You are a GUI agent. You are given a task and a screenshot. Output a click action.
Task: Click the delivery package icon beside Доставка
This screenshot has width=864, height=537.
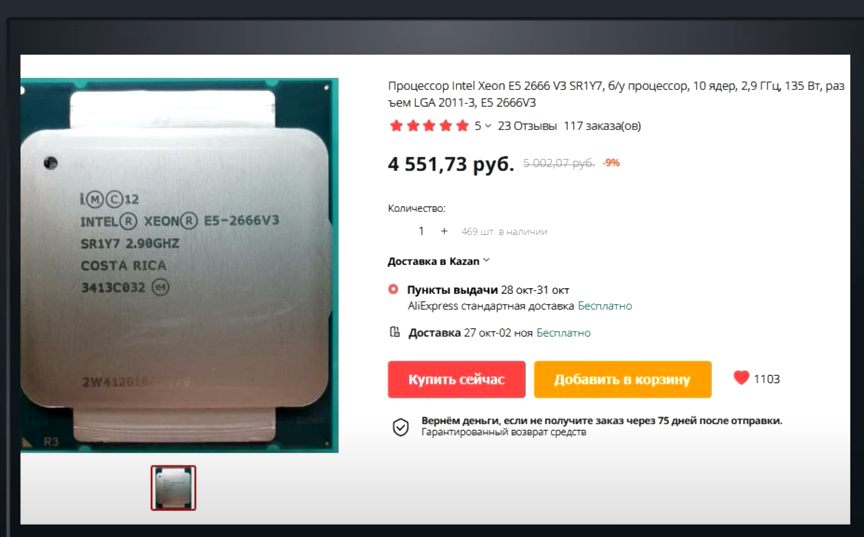coord(395,332)
